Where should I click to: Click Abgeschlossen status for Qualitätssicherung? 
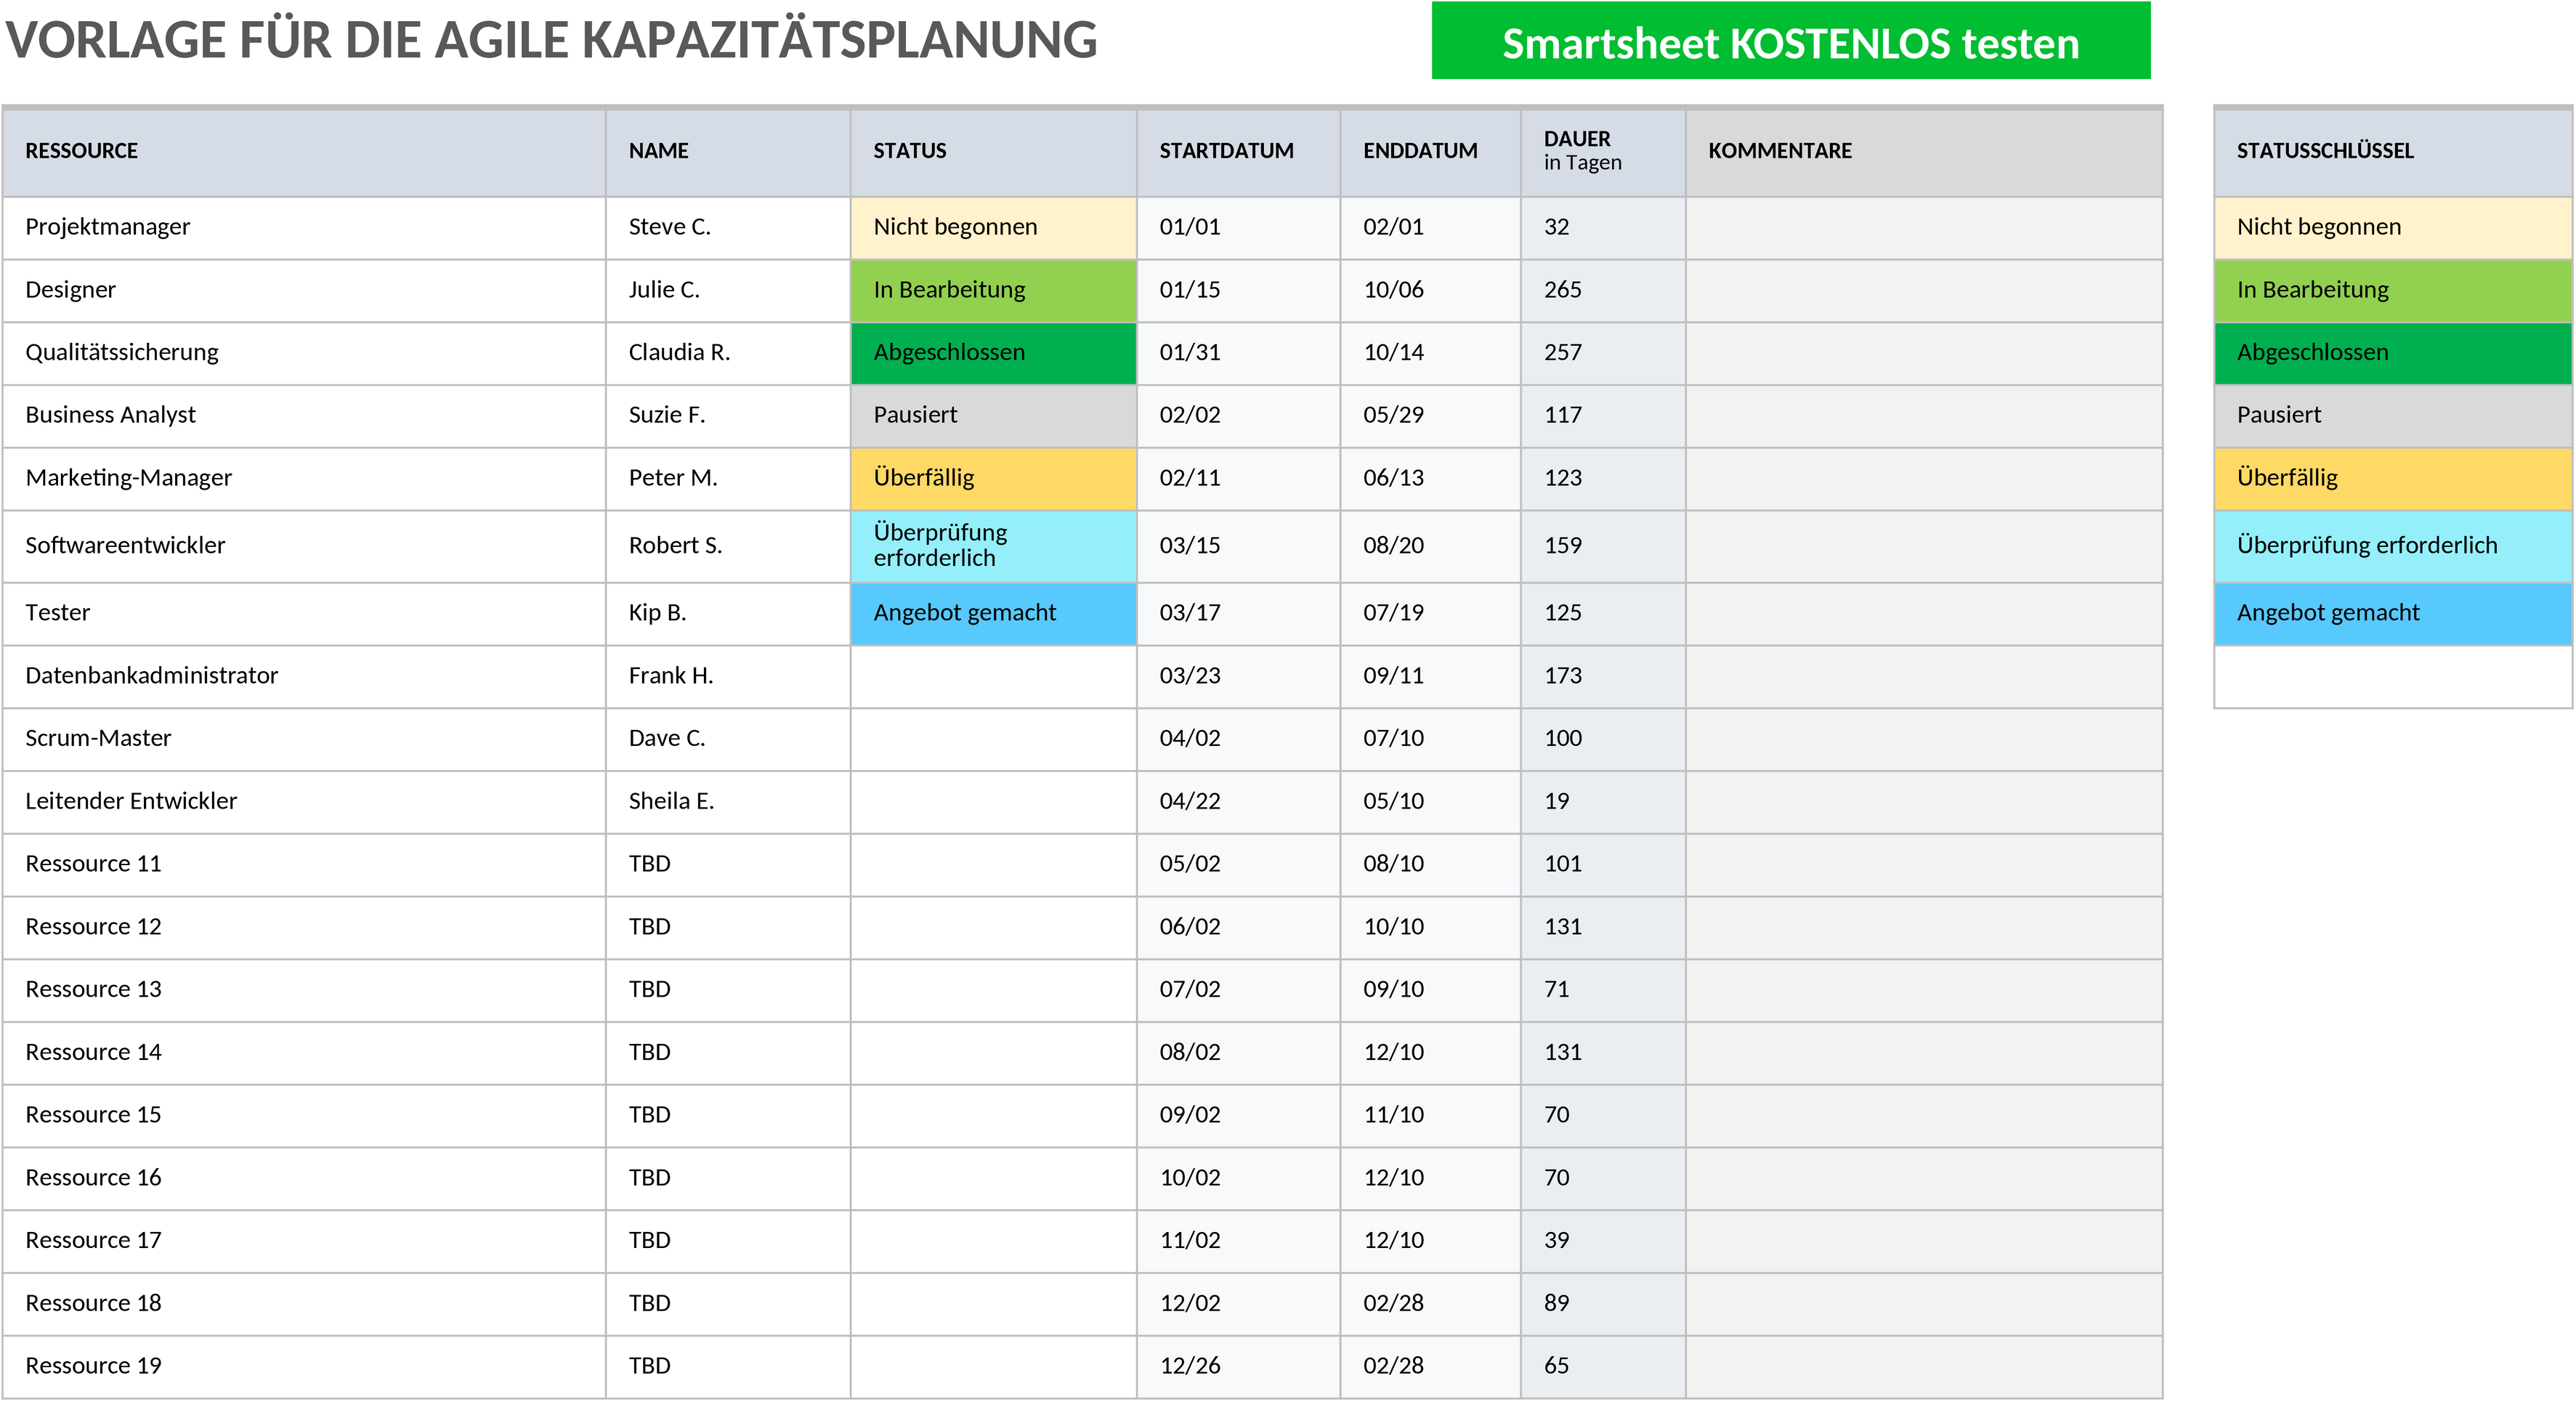994,353
